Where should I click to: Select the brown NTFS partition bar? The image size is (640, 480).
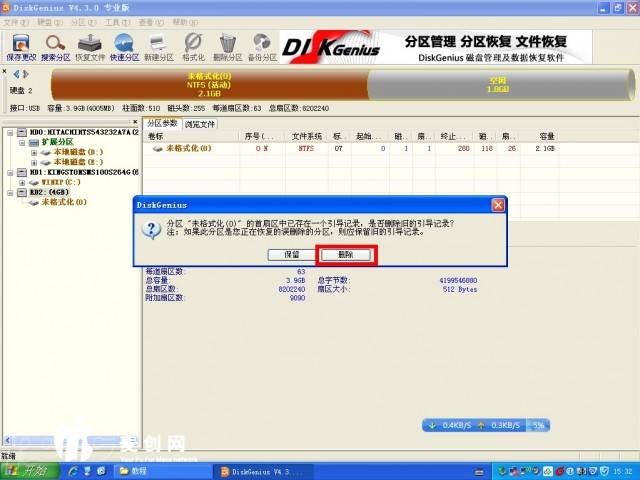pos(208,85)
